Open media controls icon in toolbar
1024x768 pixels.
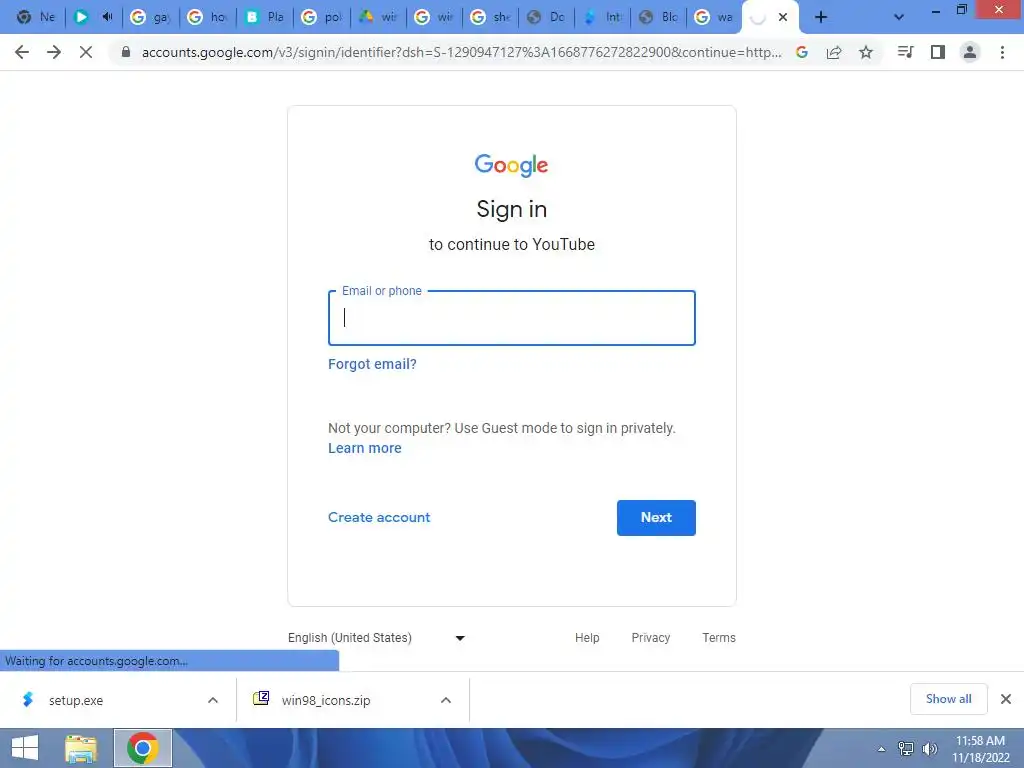point(905,52)
